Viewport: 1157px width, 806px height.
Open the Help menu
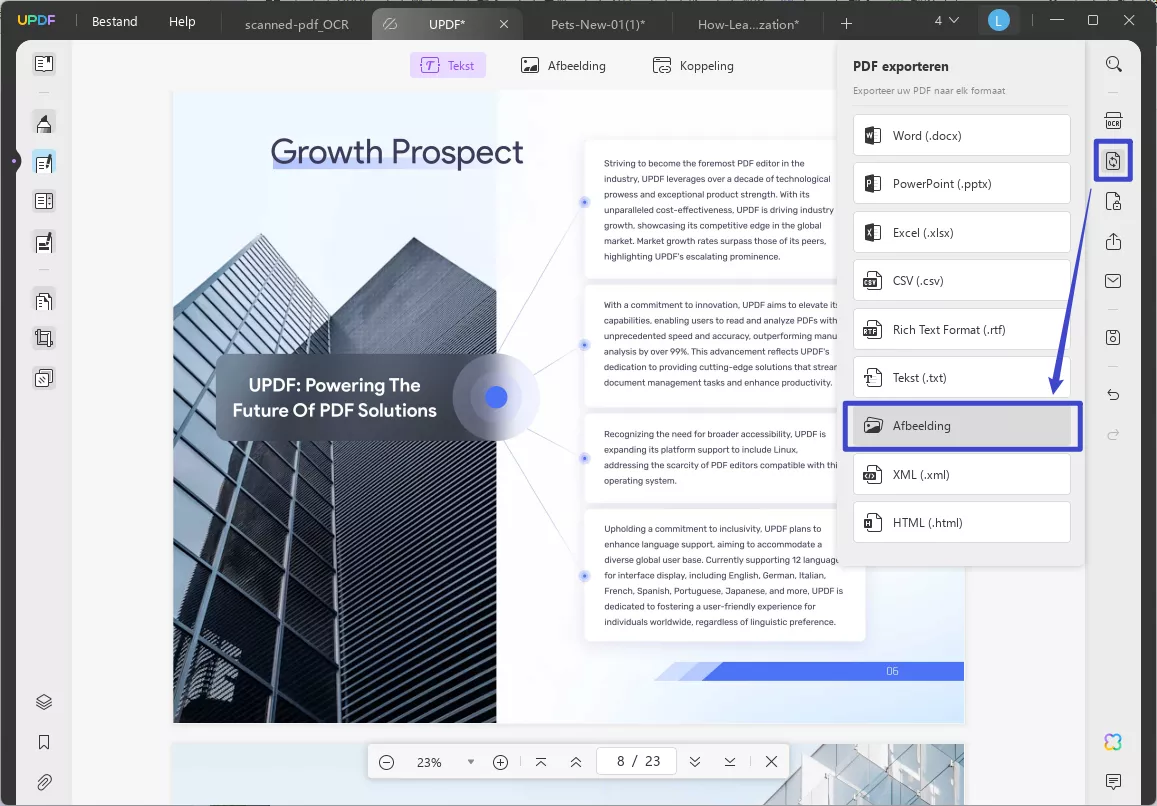pyautogui.click(x=182, y=21)
